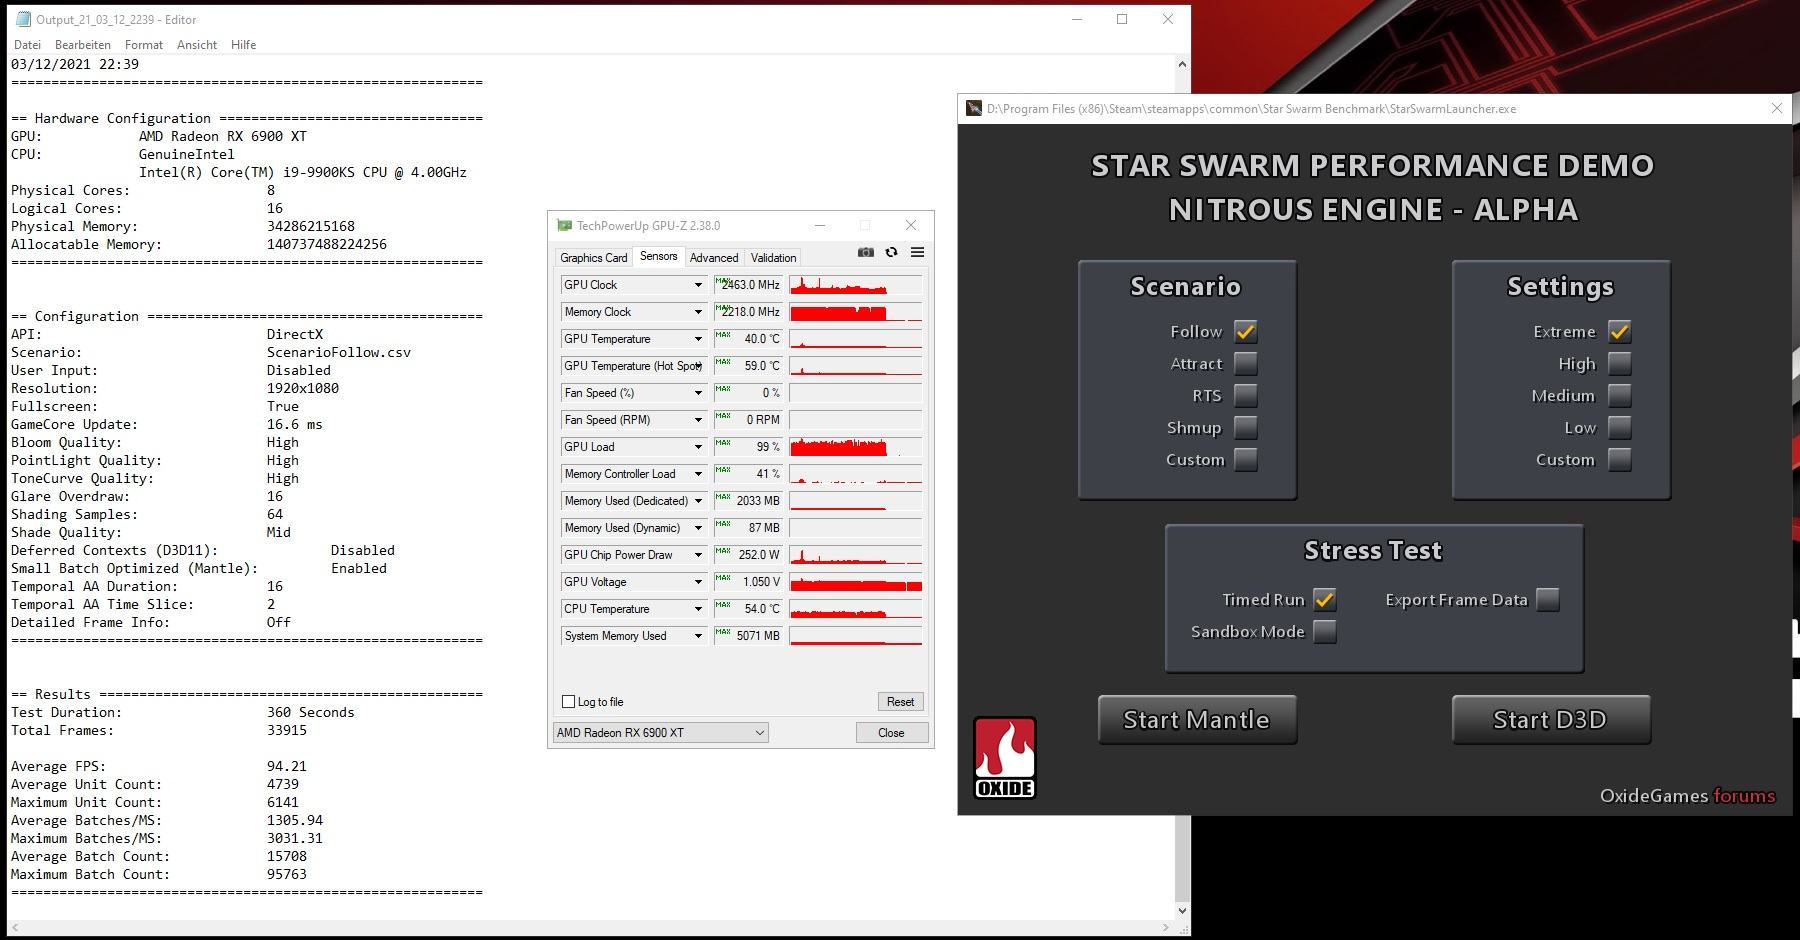Image resolution: width=1800 pixels, height=940 pixels.
Task: Maximize the Editor window
Action: (1122, 19)
